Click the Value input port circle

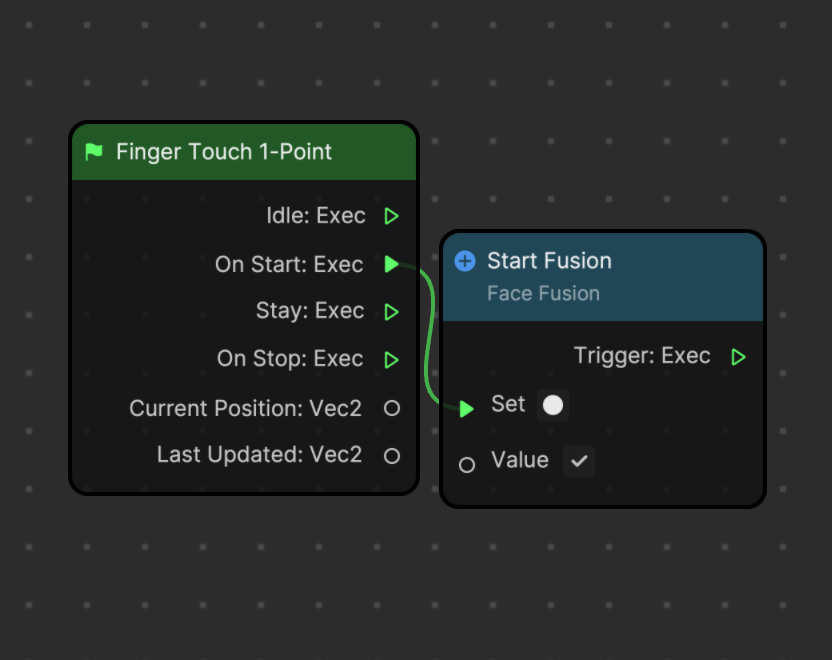(x=467, y=465)
